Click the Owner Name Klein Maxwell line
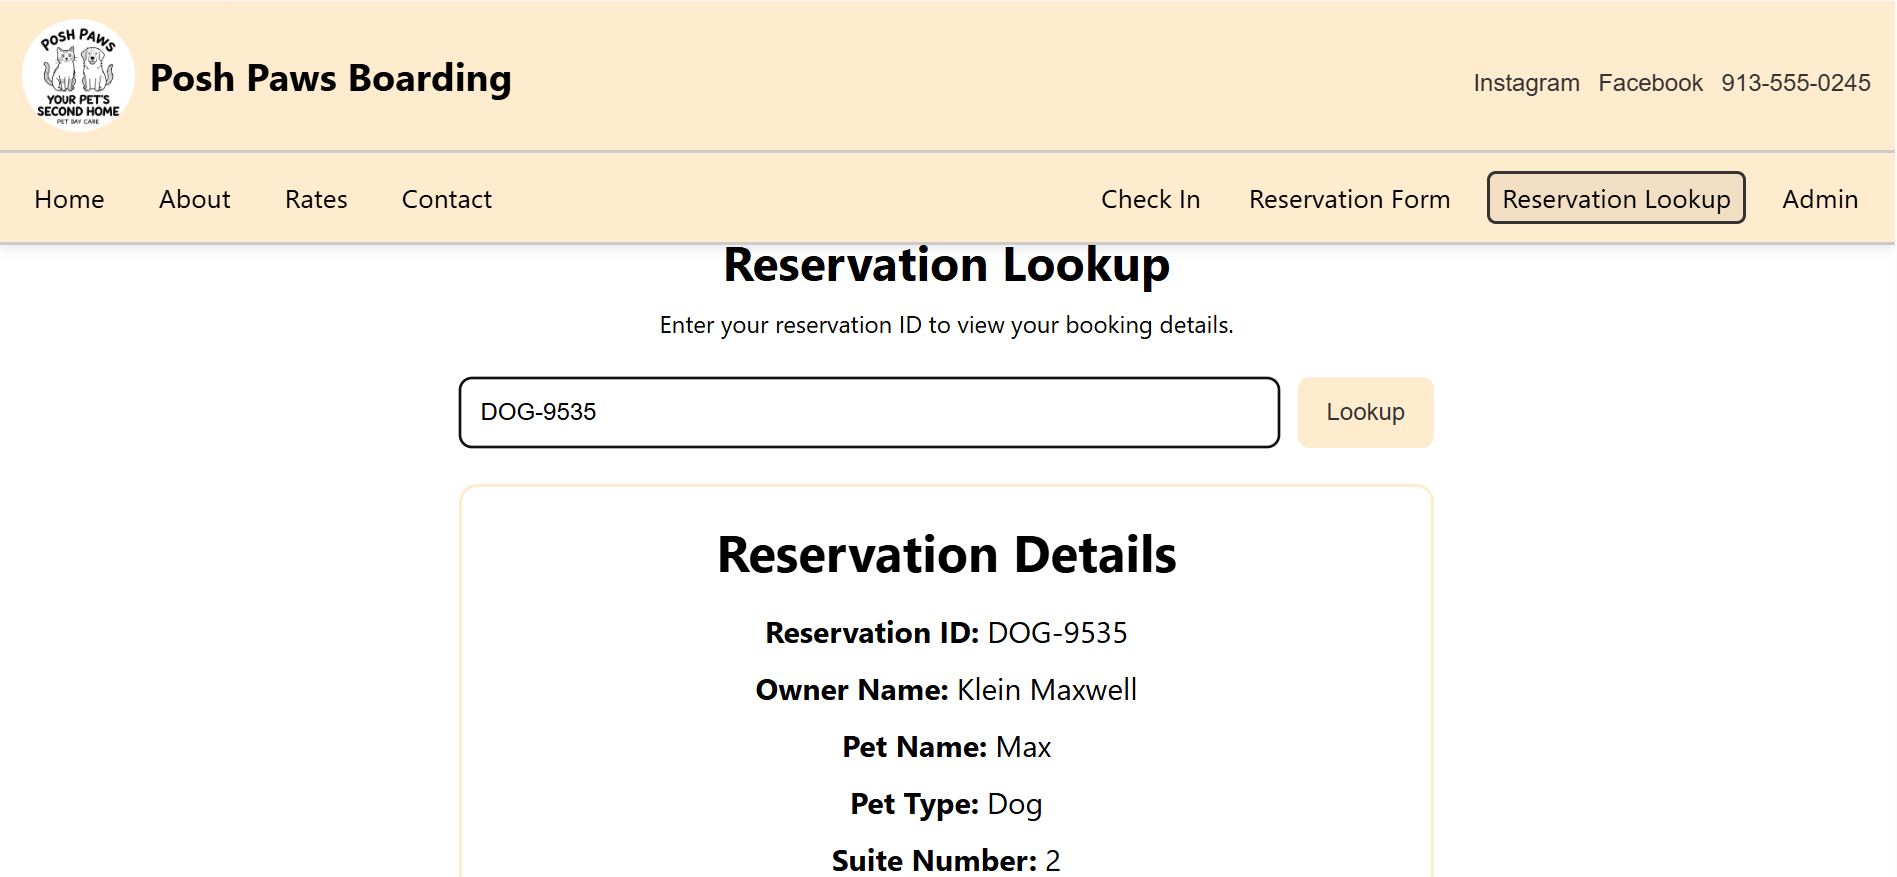The height and width of the screenshot is (877, 1897). [x=946, y=690]
